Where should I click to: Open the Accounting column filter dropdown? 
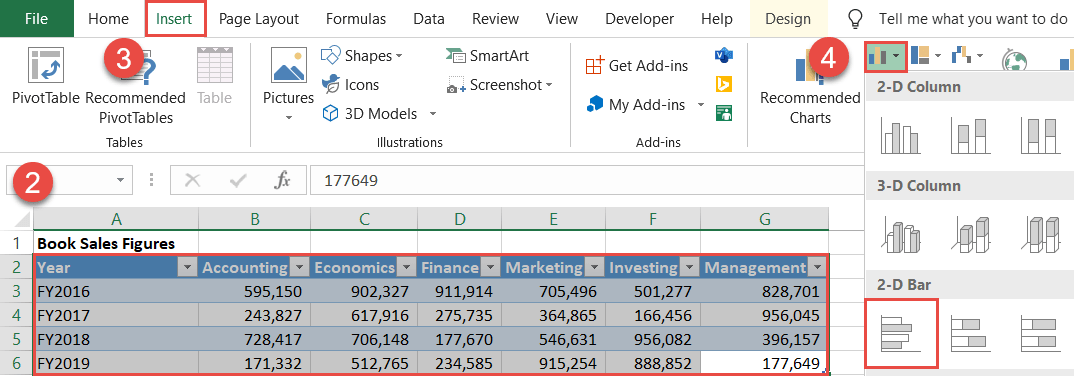click(299, 267)
